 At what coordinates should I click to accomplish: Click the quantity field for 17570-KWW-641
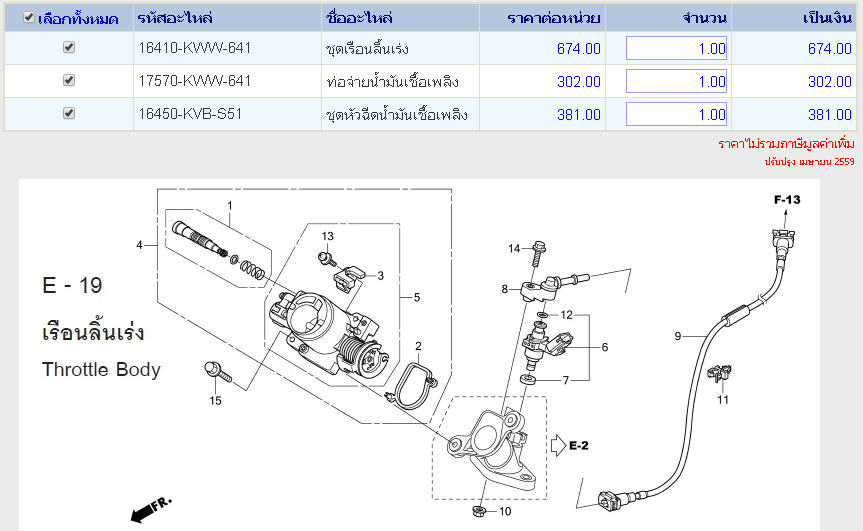point(676,81)
